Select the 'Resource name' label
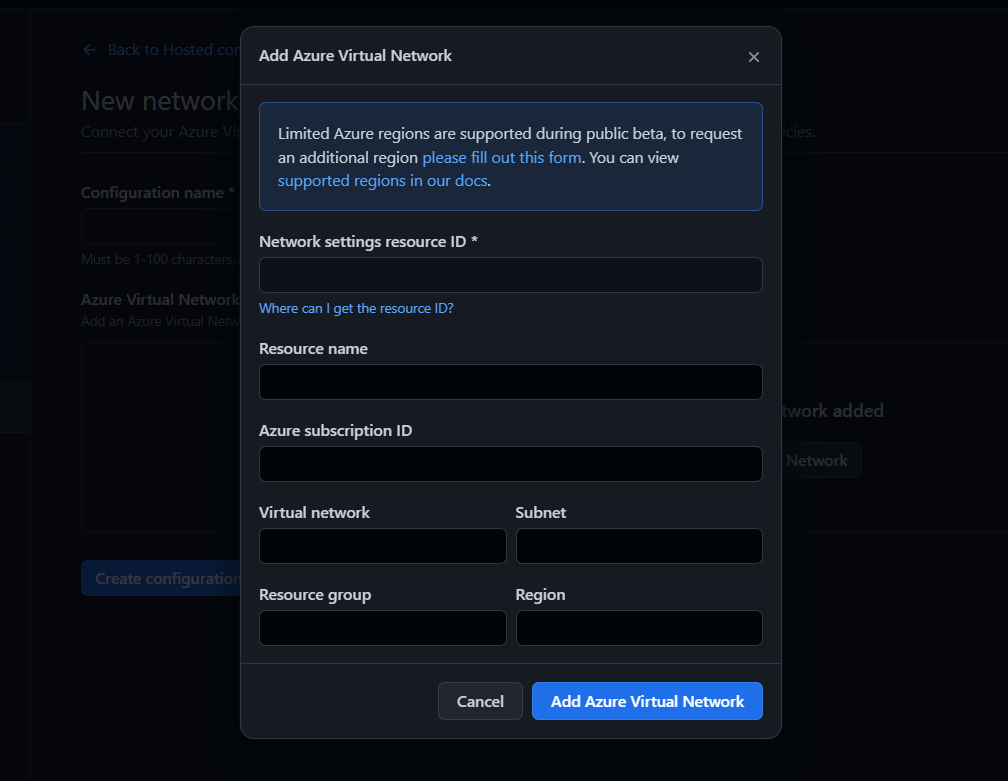1008x781 pixels. click(313, 348)
